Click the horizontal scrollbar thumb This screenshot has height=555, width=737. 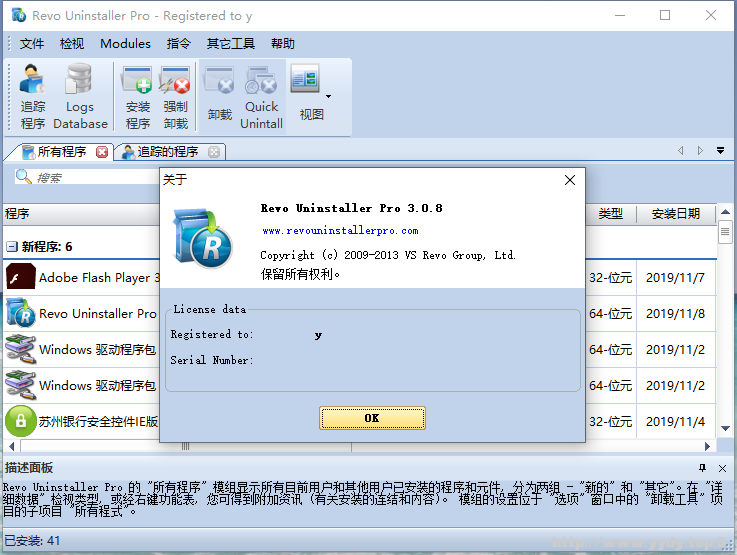(x=186, y=446)
